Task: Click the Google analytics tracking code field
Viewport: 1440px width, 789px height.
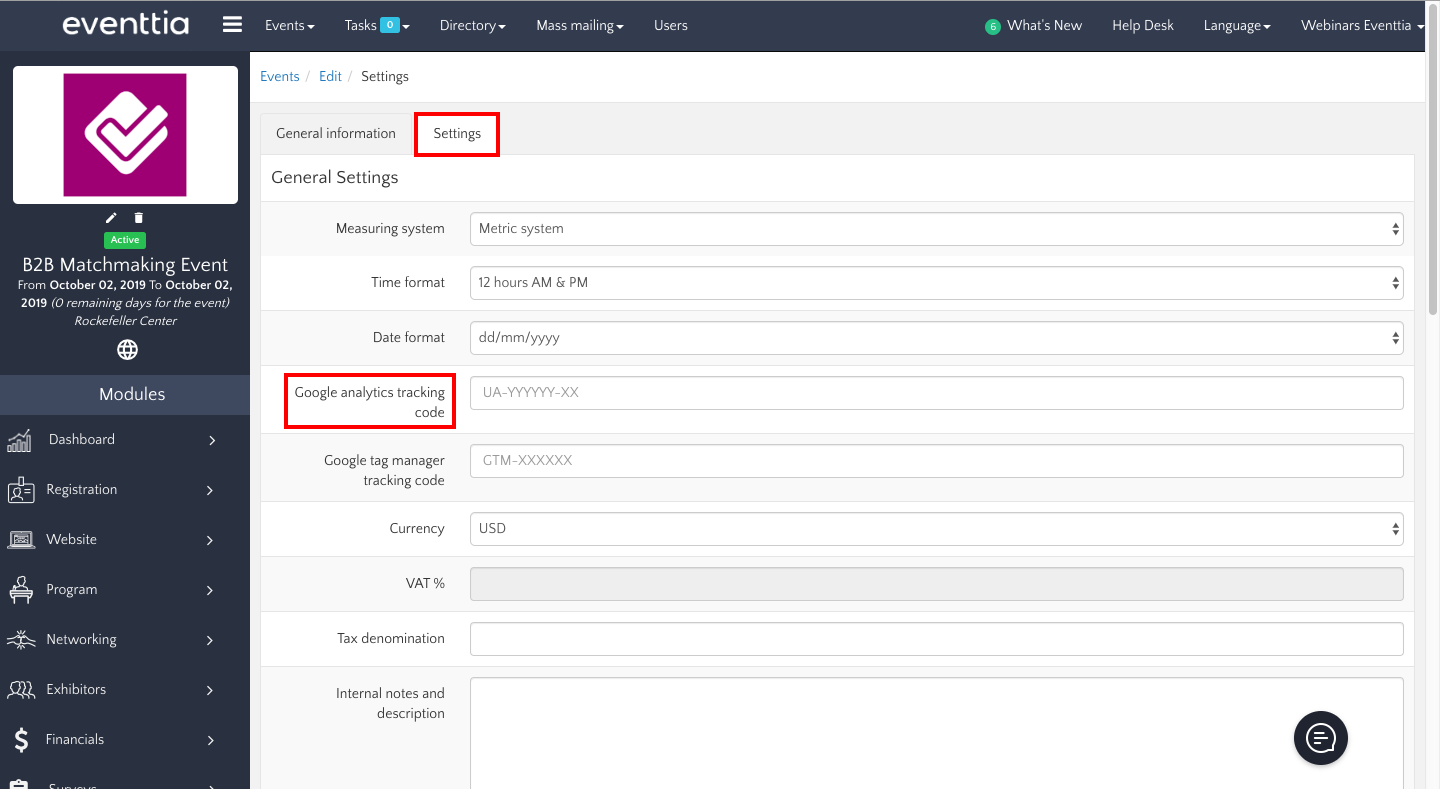Action: (935, 393)
